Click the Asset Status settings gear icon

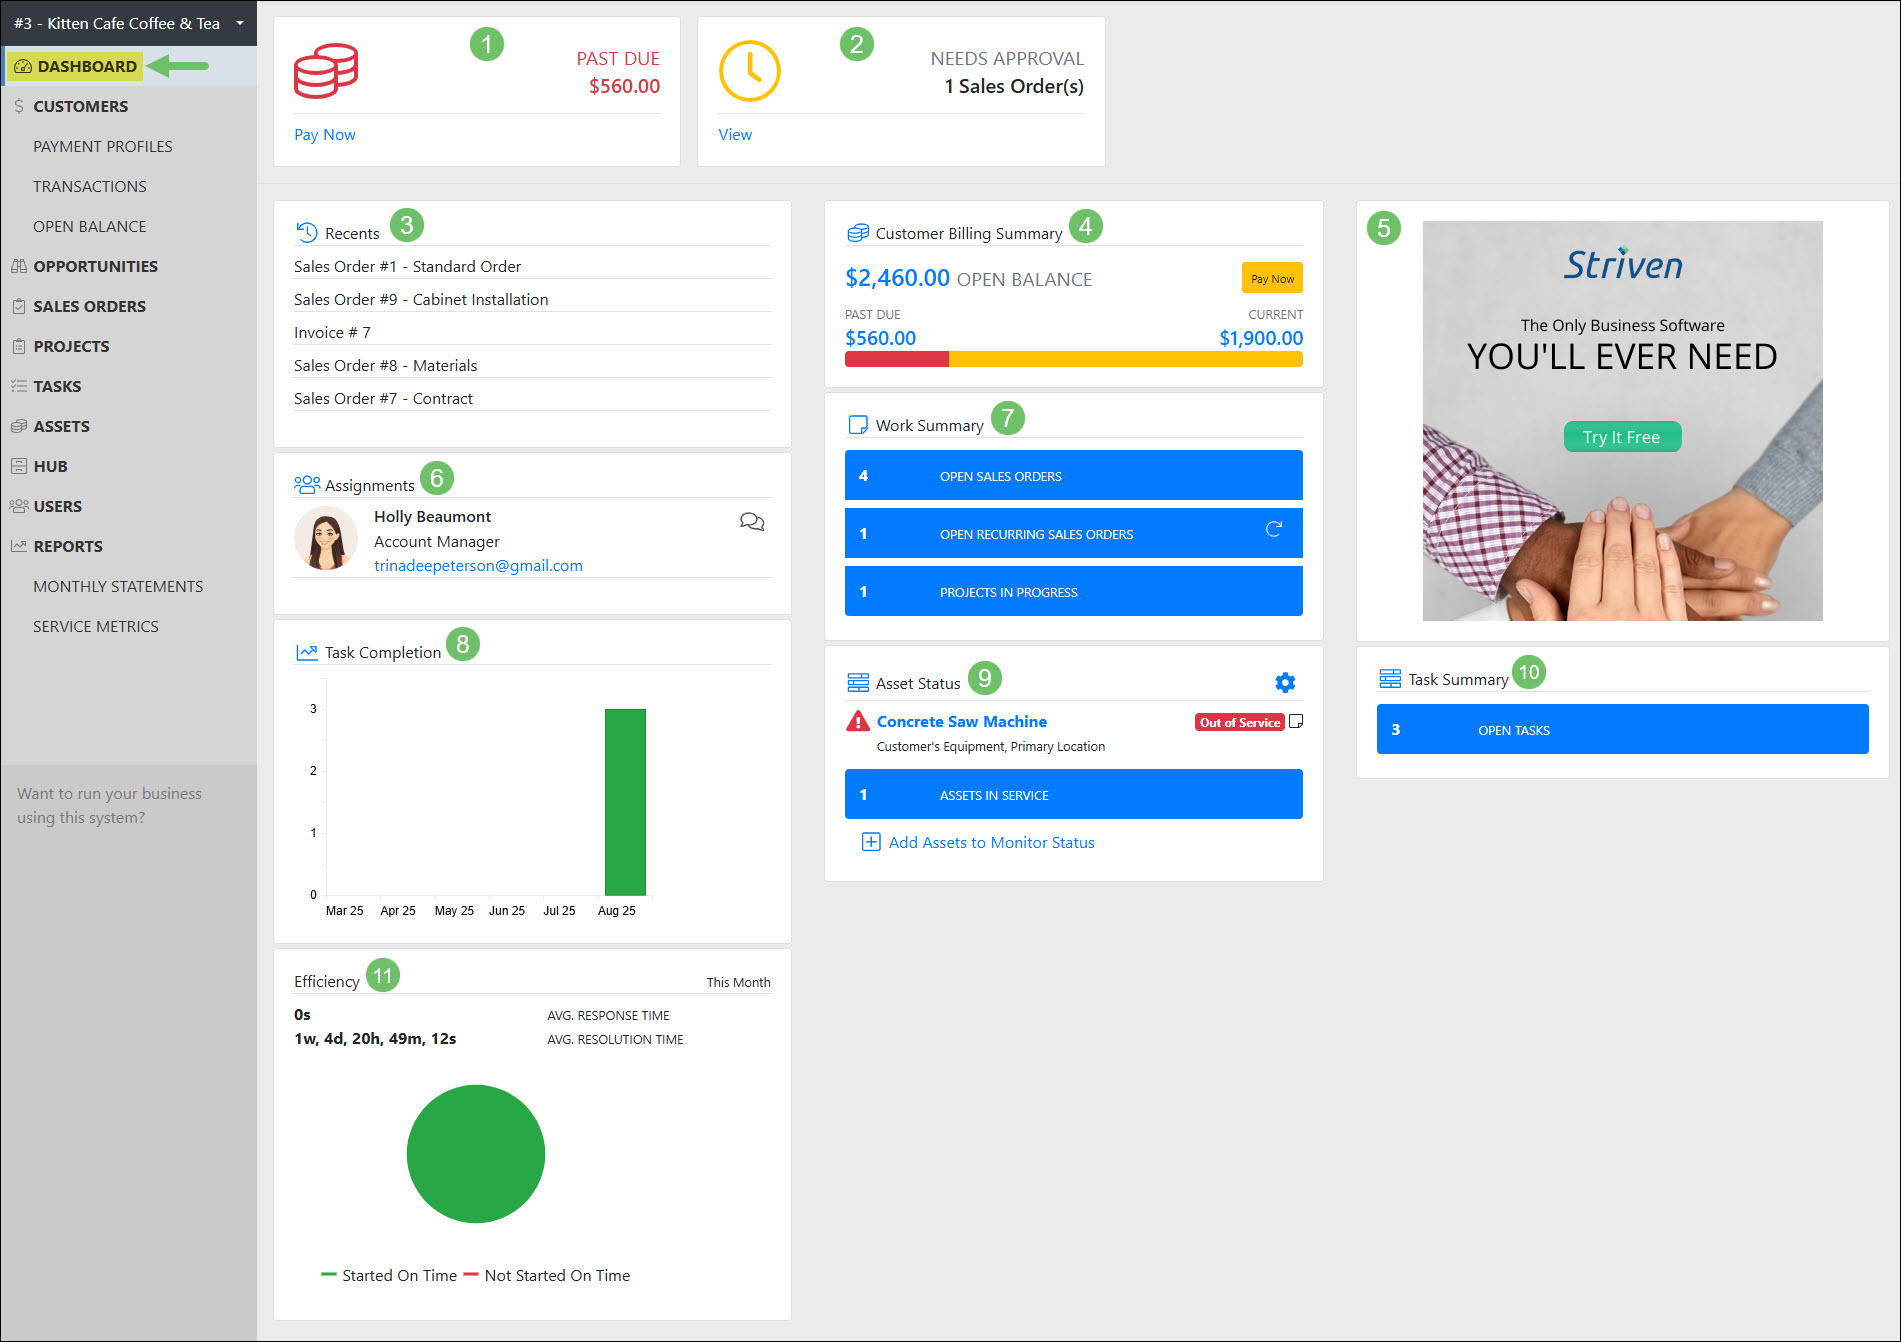tap(1285, 682)
